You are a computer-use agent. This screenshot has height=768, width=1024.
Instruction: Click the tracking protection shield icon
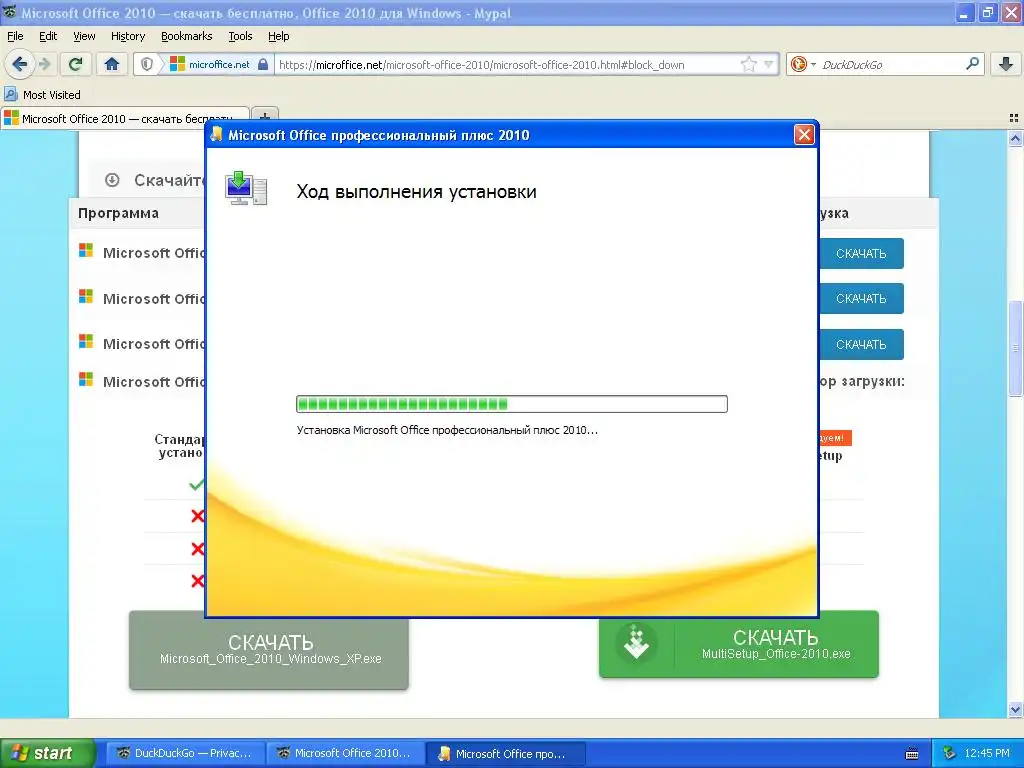click(147, 64)
